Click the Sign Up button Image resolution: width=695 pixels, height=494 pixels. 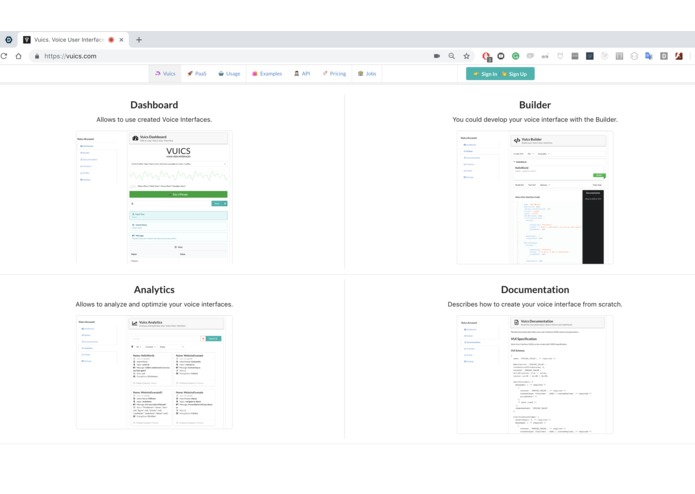(x=514, y=74)
